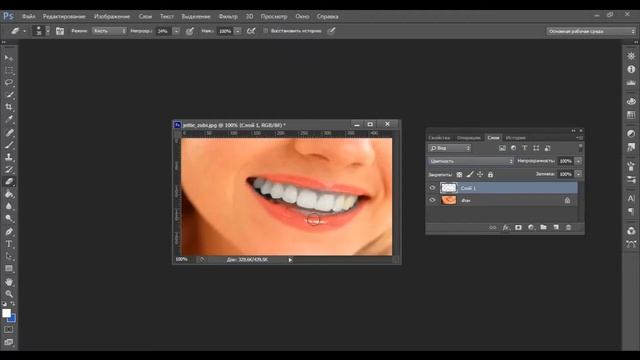Open the Изображение menu
640x360 pixels.
click(x=112, y=17)
